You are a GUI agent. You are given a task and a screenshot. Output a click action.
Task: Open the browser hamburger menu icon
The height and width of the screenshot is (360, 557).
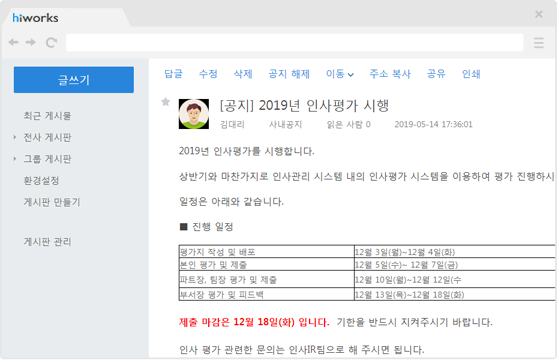[x=539, y=43]
